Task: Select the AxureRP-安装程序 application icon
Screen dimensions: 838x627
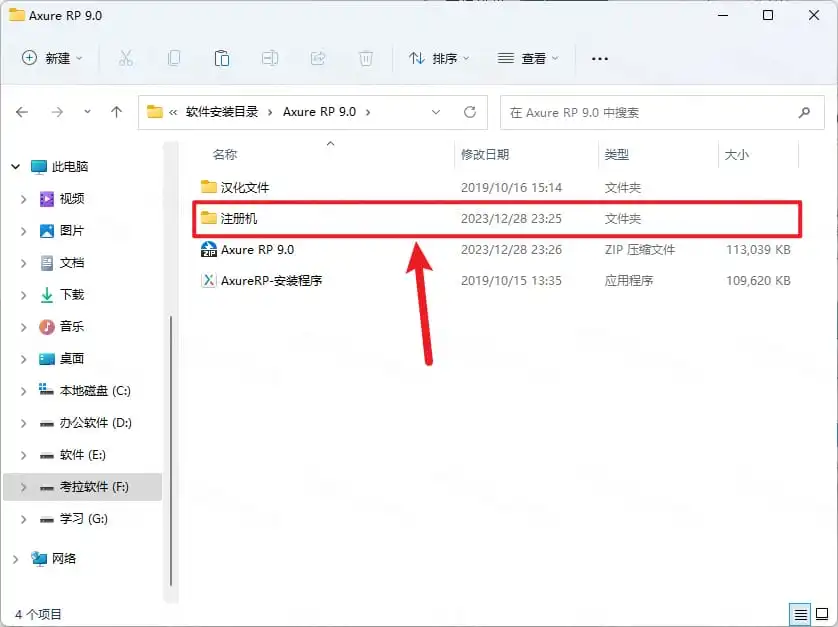Action: (x=208, y=280)
